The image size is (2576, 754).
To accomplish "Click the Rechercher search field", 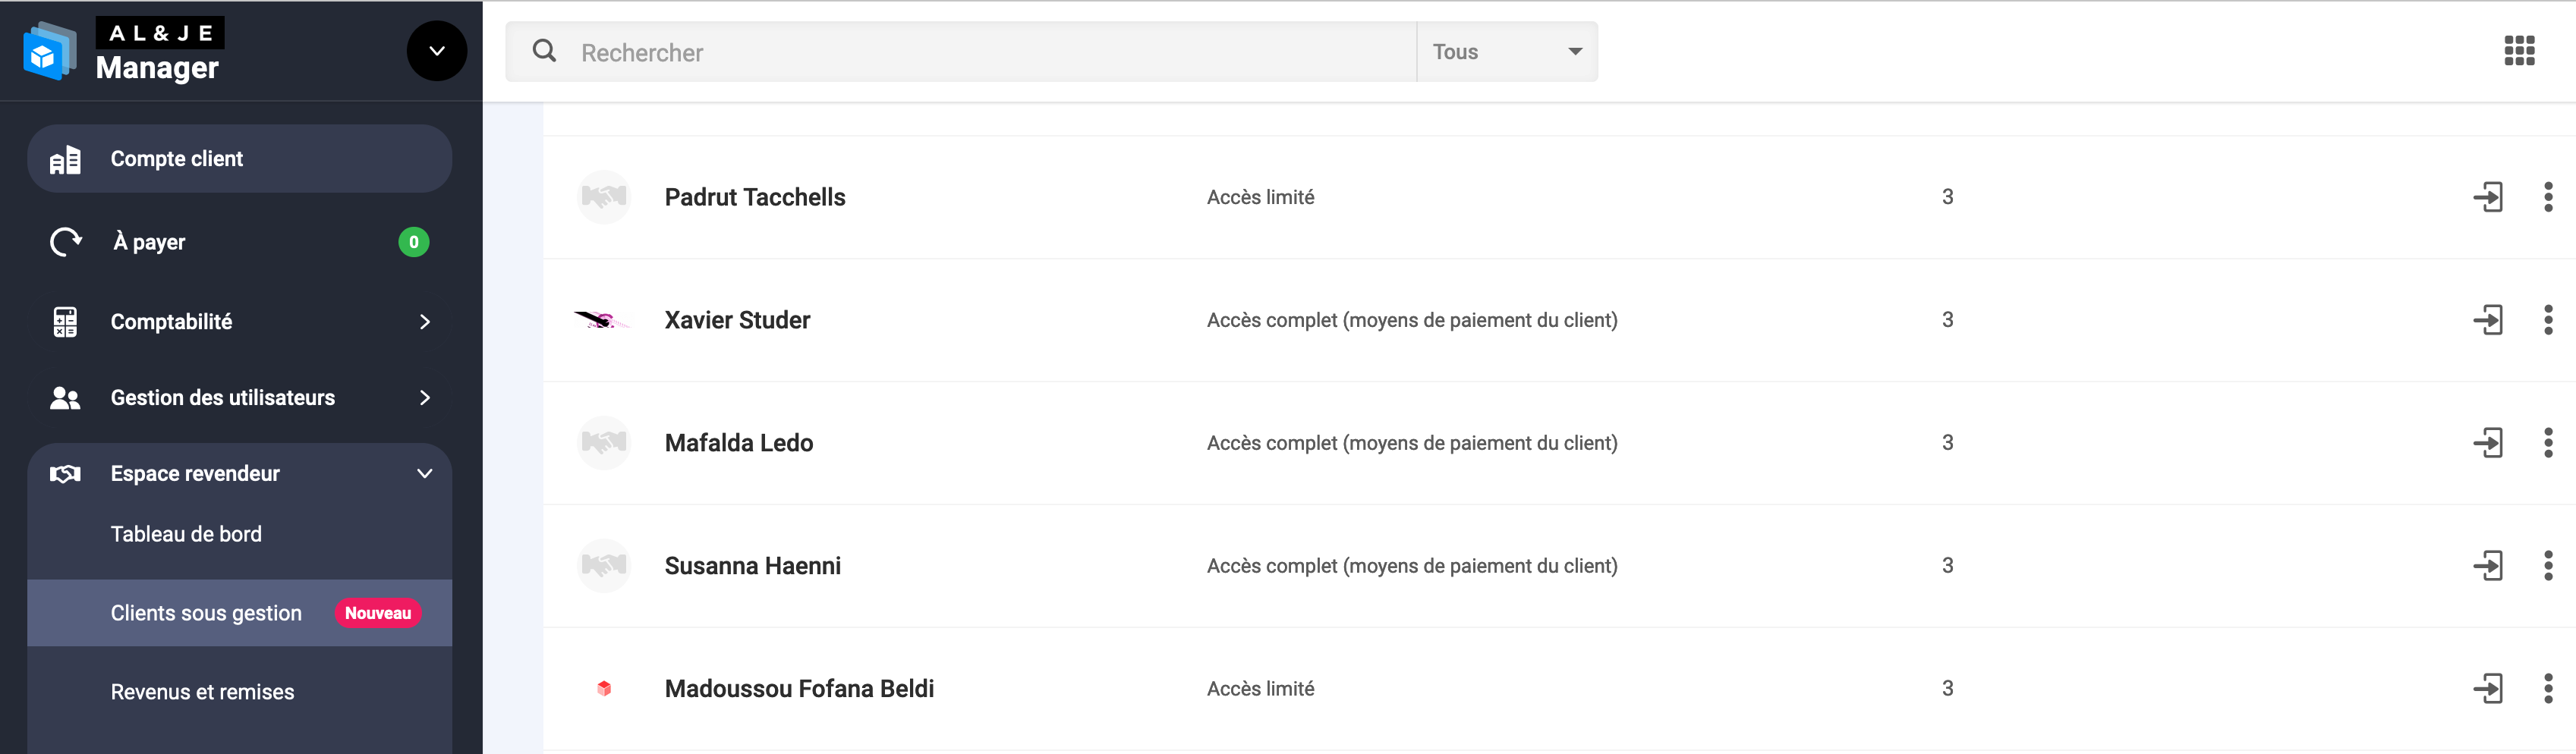I will pos(990,52).
